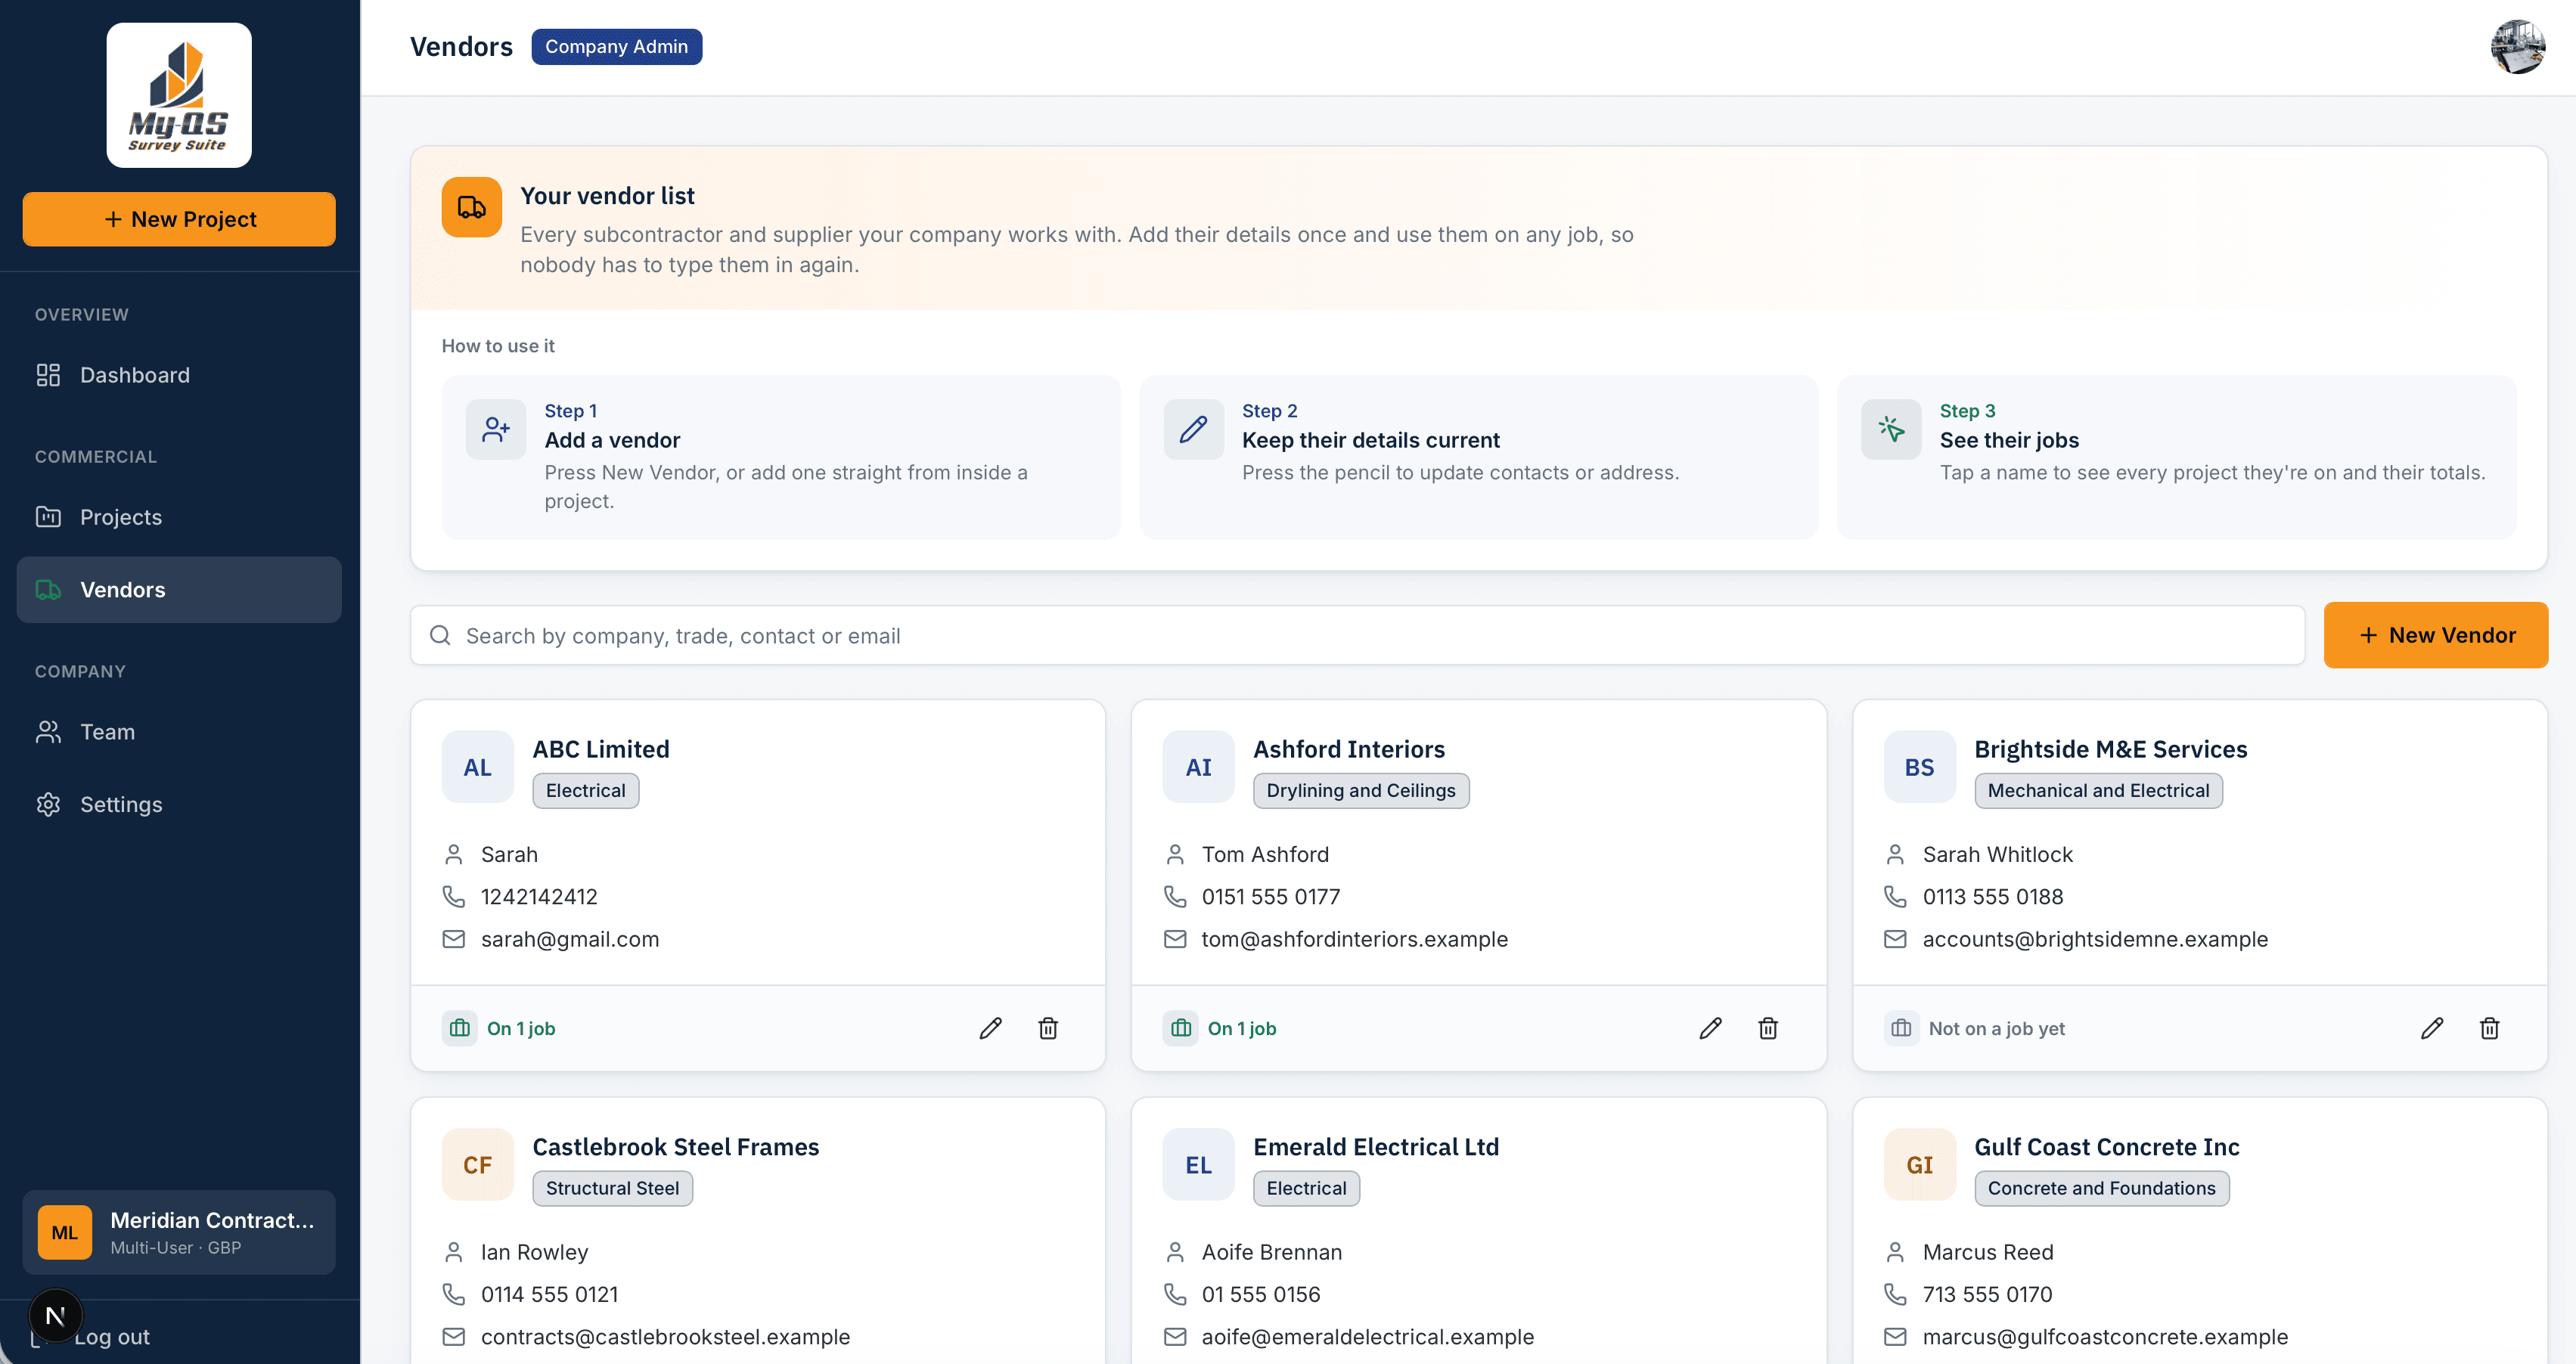This screenshot has width=2576, height=1364.
Task: Click email sarah@gmail.com
Action: tap(570, 939)
